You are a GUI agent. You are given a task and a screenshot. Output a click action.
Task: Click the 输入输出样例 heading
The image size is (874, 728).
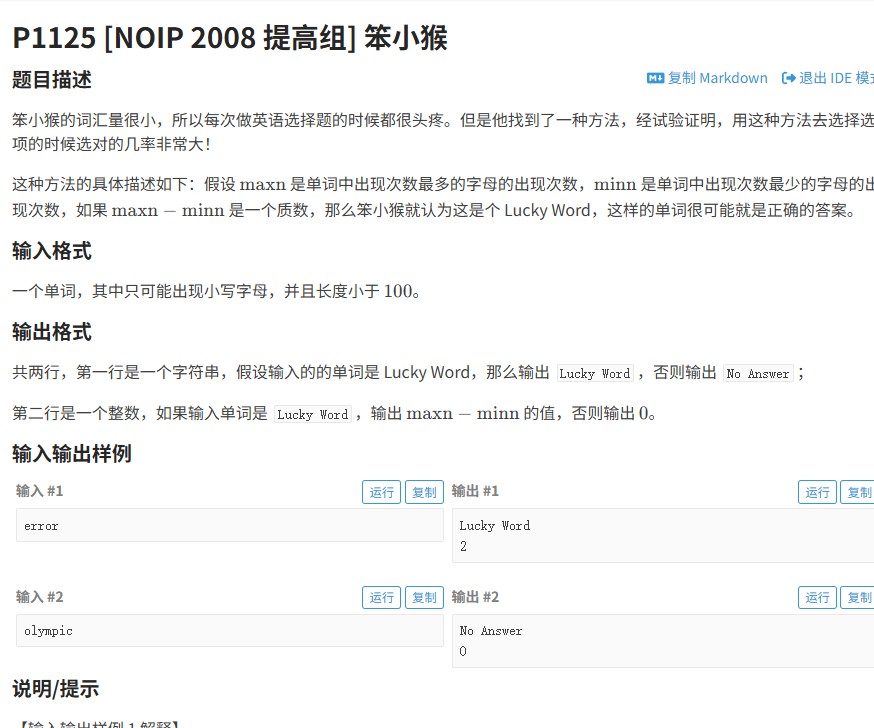(x=72, y=454)
